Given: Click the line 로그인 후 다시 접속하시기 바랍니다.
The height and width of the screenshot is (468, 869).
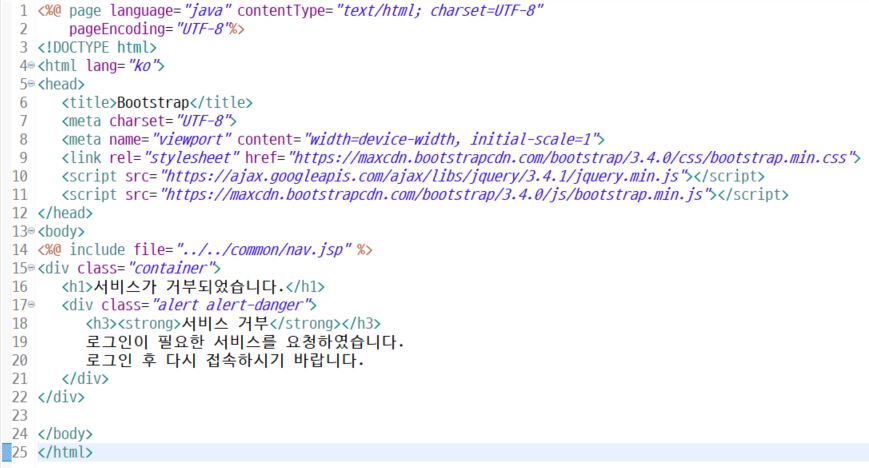Looking at the screenshot, I should [225, 360].
